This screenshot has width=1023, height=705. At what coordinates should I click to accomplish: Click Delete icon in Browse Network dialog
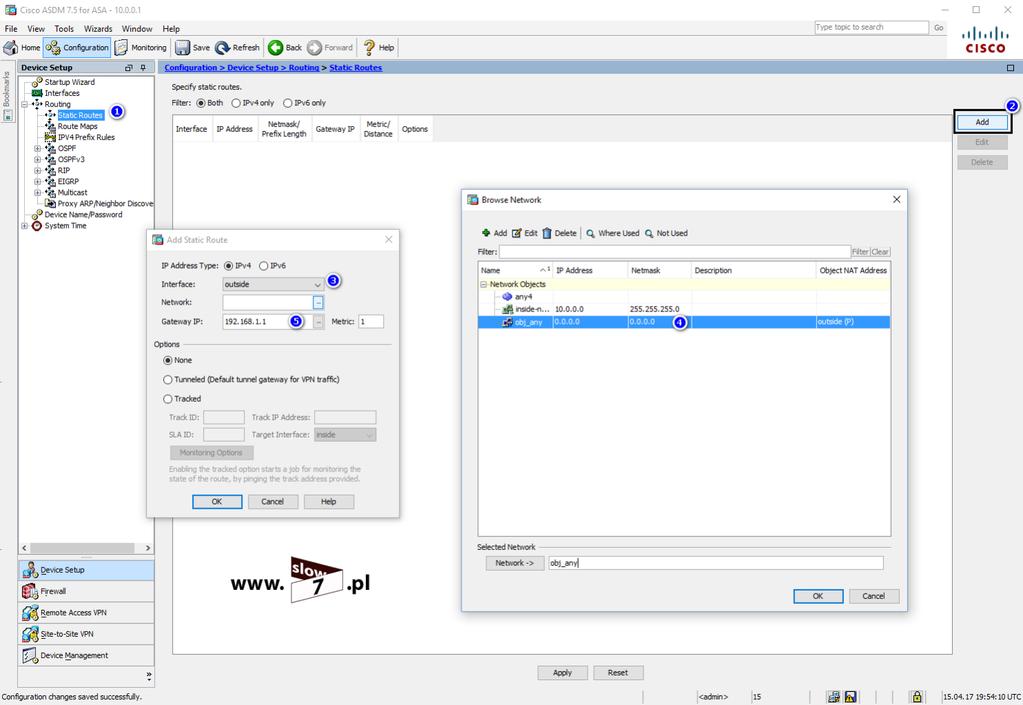(x=547, y=233)
